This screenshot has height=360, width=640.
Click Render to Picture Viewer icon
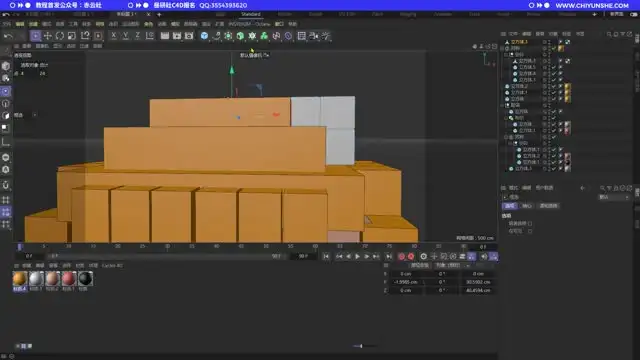[x=177, y=36]
